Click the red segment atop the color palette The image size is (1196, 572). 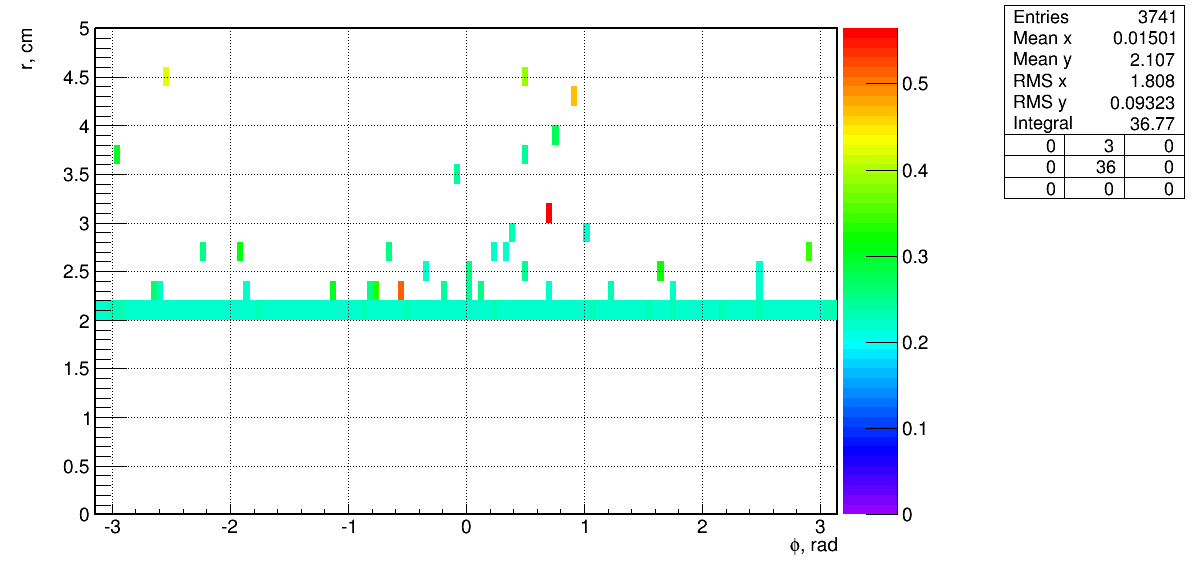tap(870, 33)
